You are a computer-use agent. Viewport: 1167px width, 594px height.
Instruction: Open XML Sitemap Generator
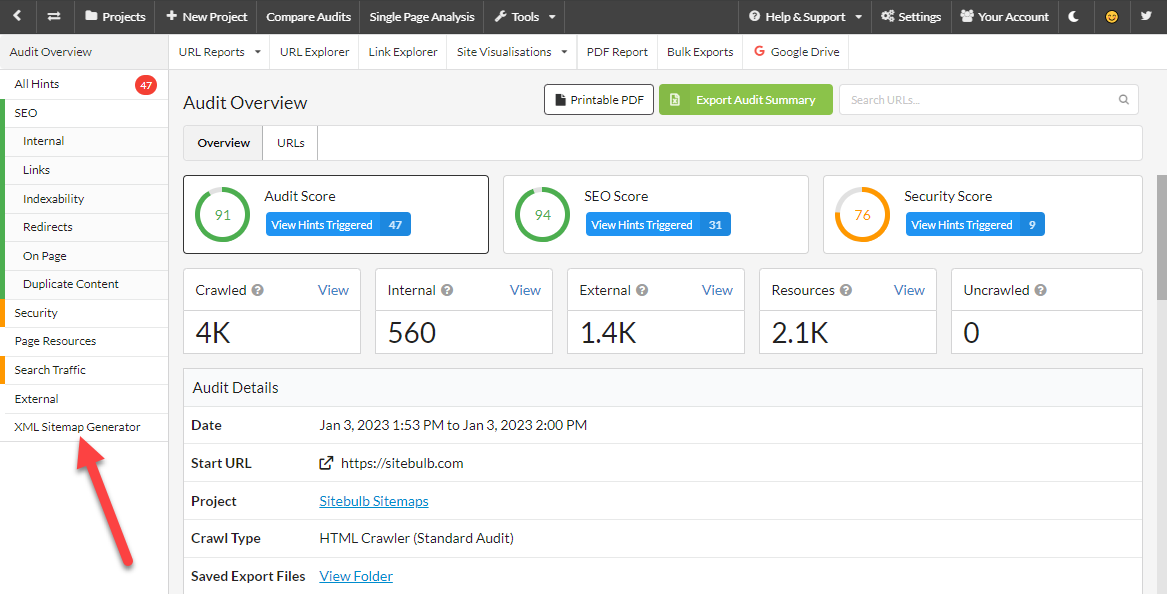pyautogui.click(x=86, y=427)
